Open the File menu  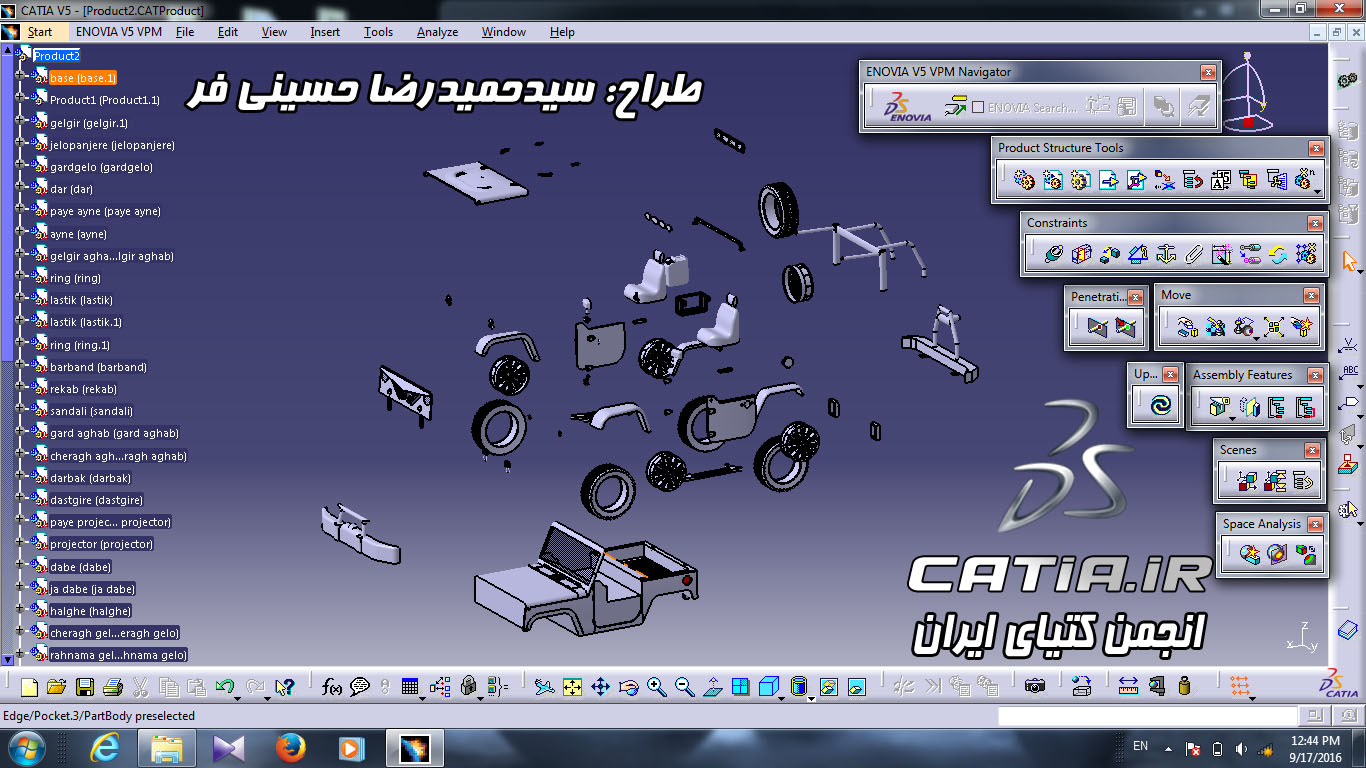tap(185, 32)
